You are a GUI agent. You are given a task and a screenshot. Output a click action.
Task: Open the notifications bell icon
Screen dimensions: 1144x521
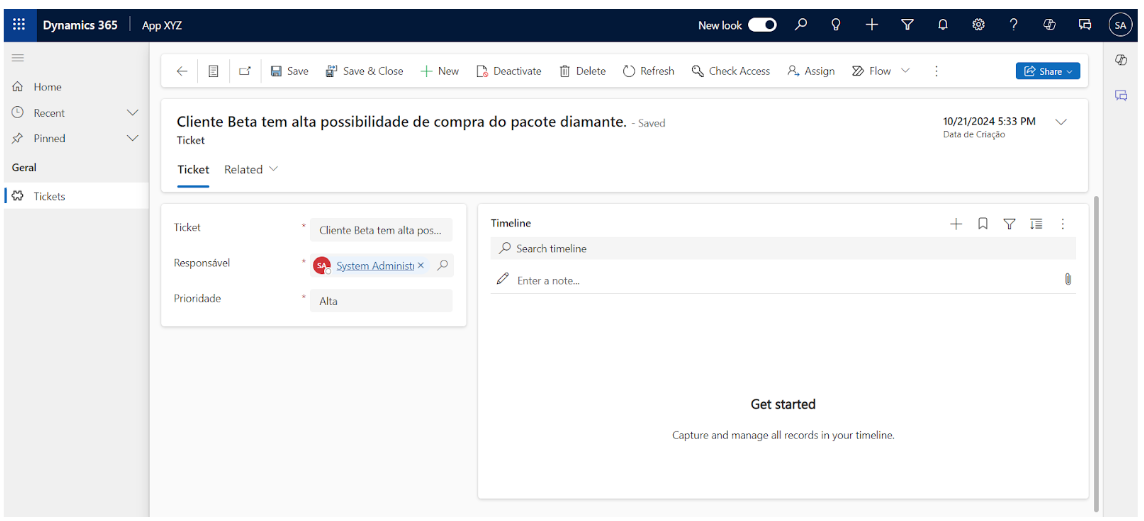[x=942, y=25]
